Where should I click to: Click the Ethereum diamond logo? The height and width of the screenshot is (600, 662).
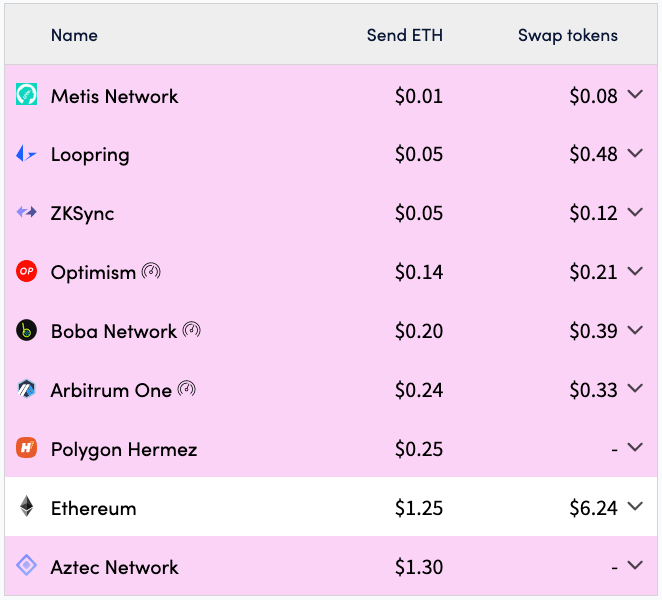[26, 506]
